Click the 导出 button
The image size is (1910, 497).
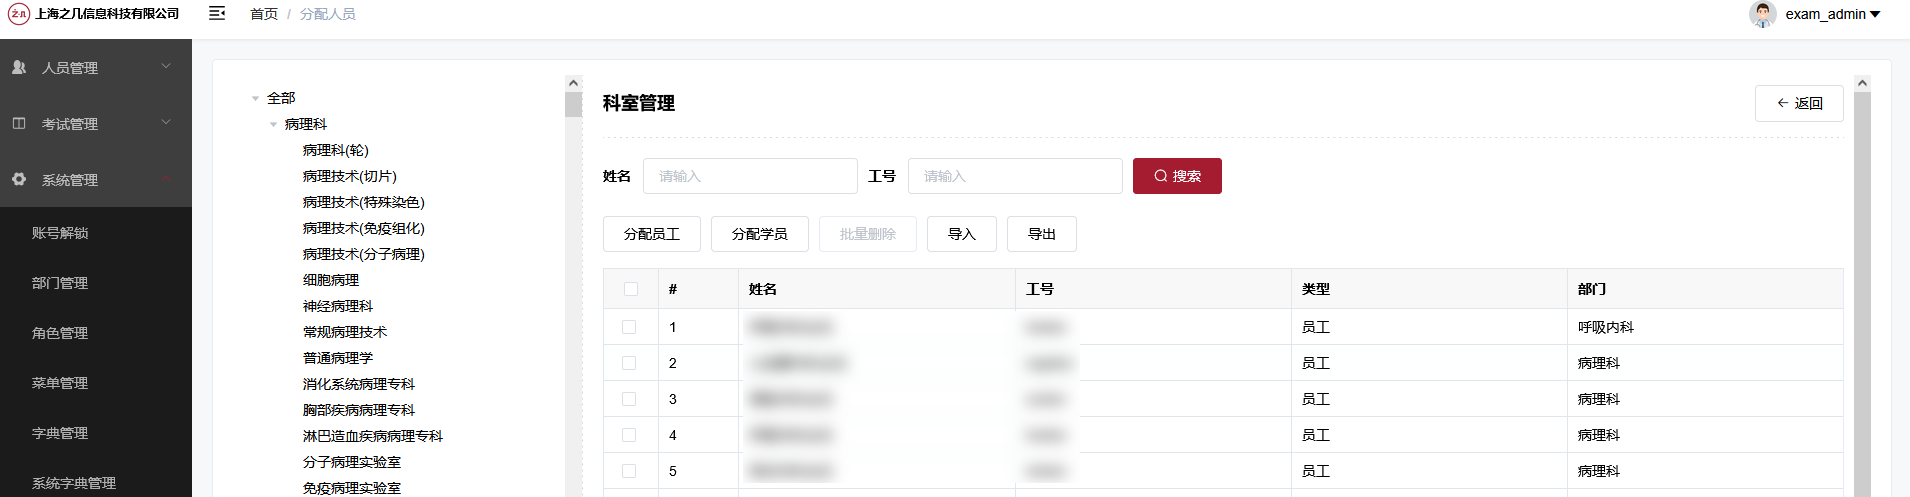tap(1042, 234)
